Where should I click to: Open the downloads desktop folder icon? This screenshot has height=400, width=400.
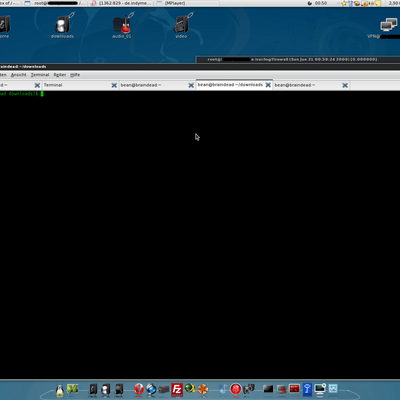(x=62, y=26)
